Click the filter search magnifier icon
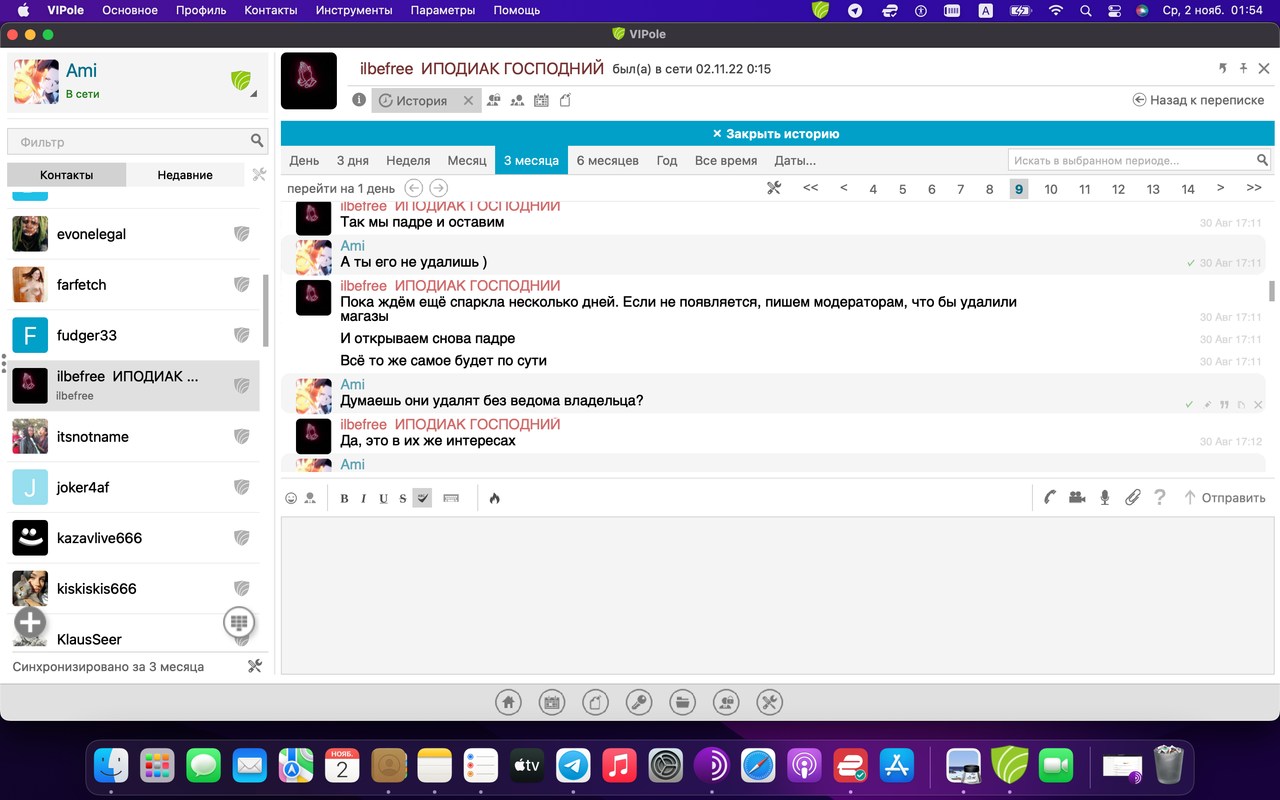This screenshot has height=800, width=1280. coord(257,141)
